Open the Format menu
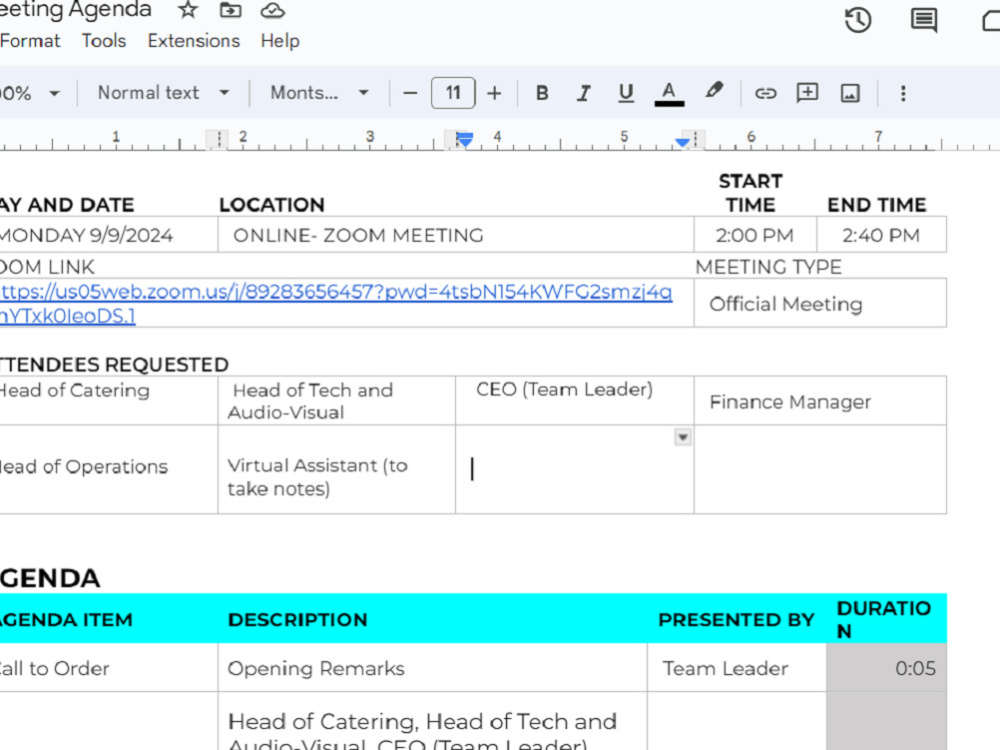The height and width of the screenshot is (750, 1000). coord(30,41)
